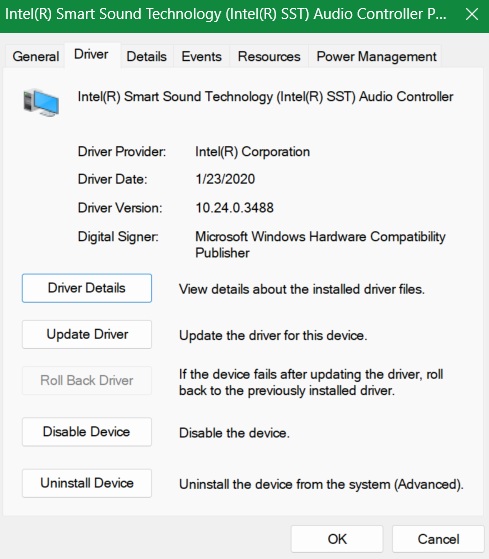Image resolution: width=489 pixels, height=559 pixels.
Task: Click the 'View details about the installed driver files' text
Action: point(302,289)
